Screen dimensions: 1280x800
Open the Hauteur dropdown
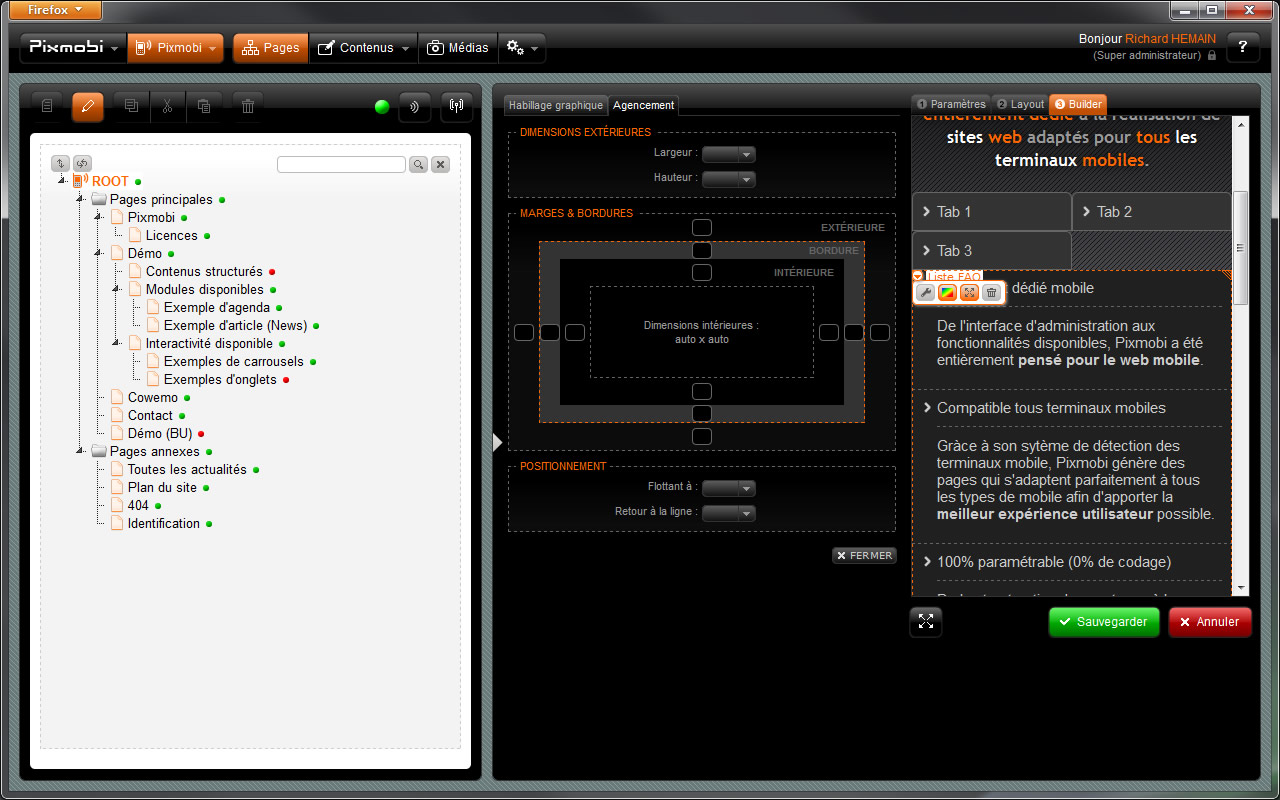pyautogui.click(x=729, y=179)
